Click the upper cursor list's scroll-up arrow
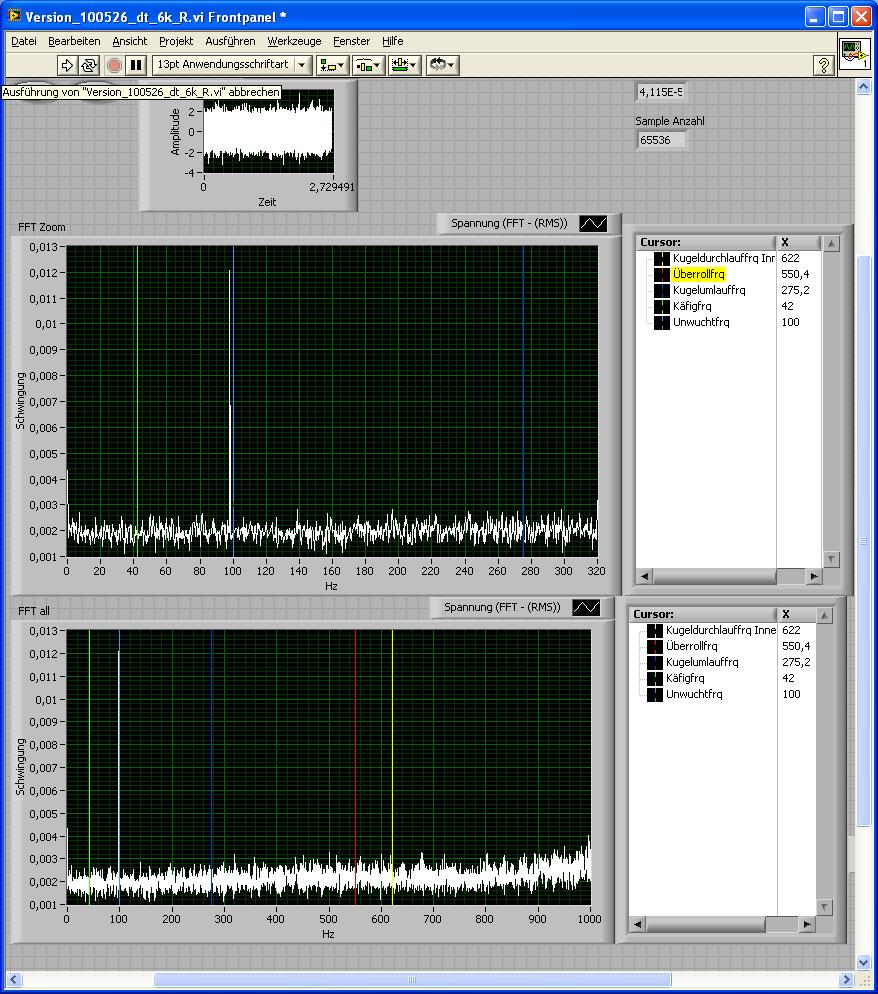The width and height of the screenshot is (878, 994). click(831, 243)
